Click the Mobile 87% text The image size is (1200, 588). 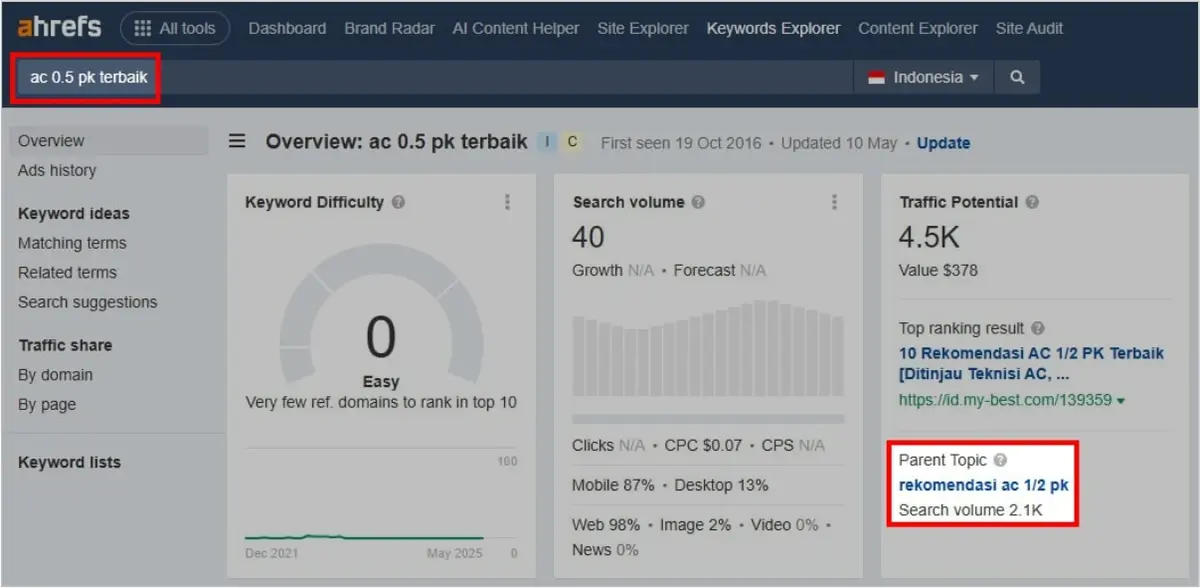613,485
